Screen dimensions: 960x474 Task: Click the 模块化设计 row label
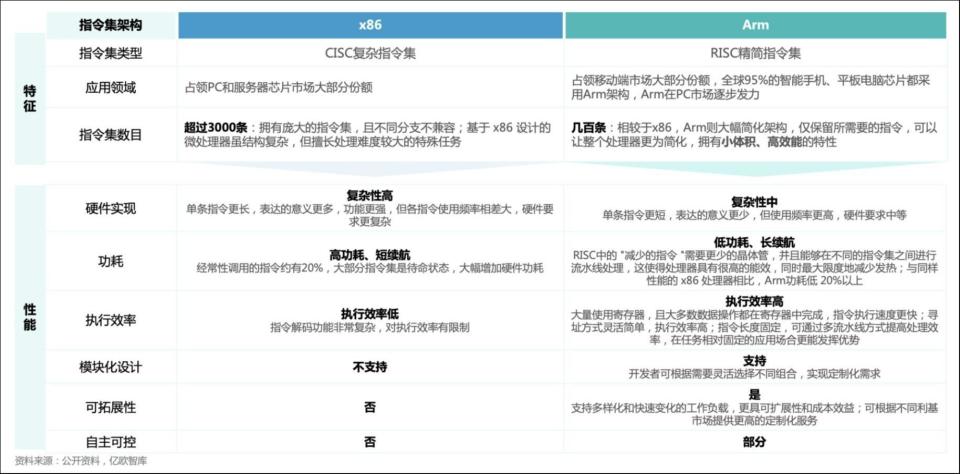tap(110, 367)
